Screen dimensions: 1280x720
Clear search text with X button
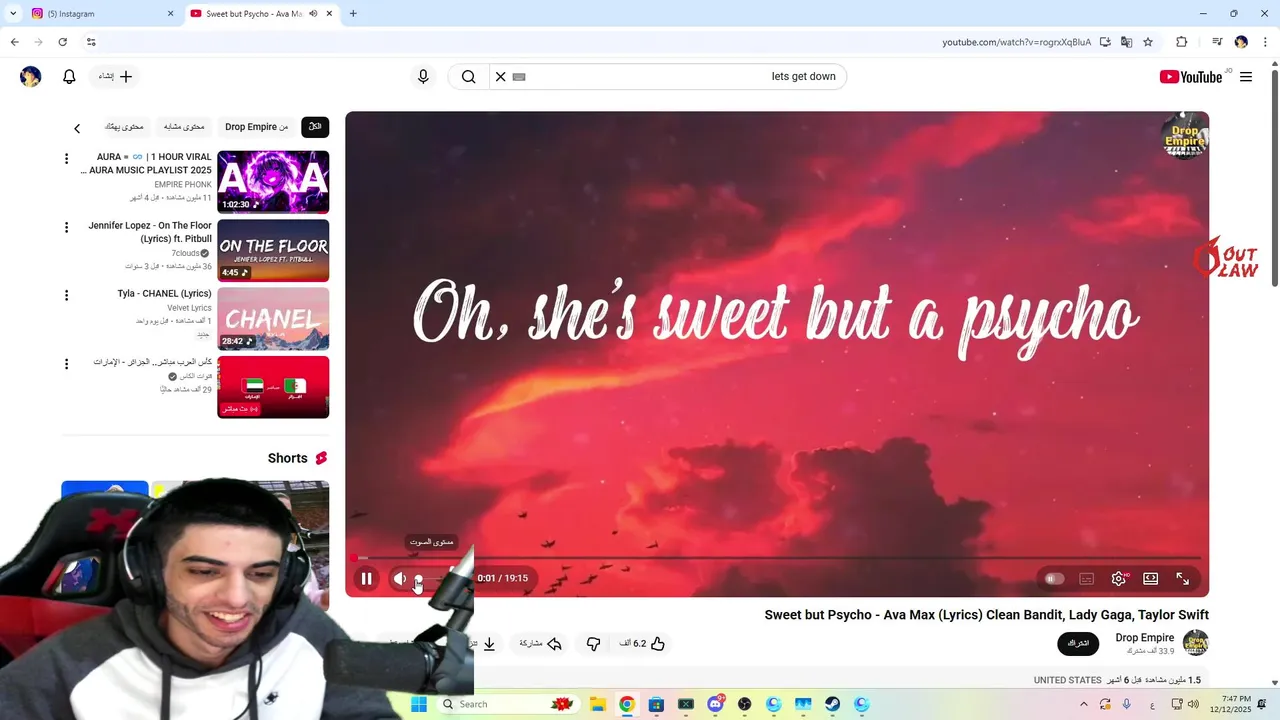(x=501, y=77)
